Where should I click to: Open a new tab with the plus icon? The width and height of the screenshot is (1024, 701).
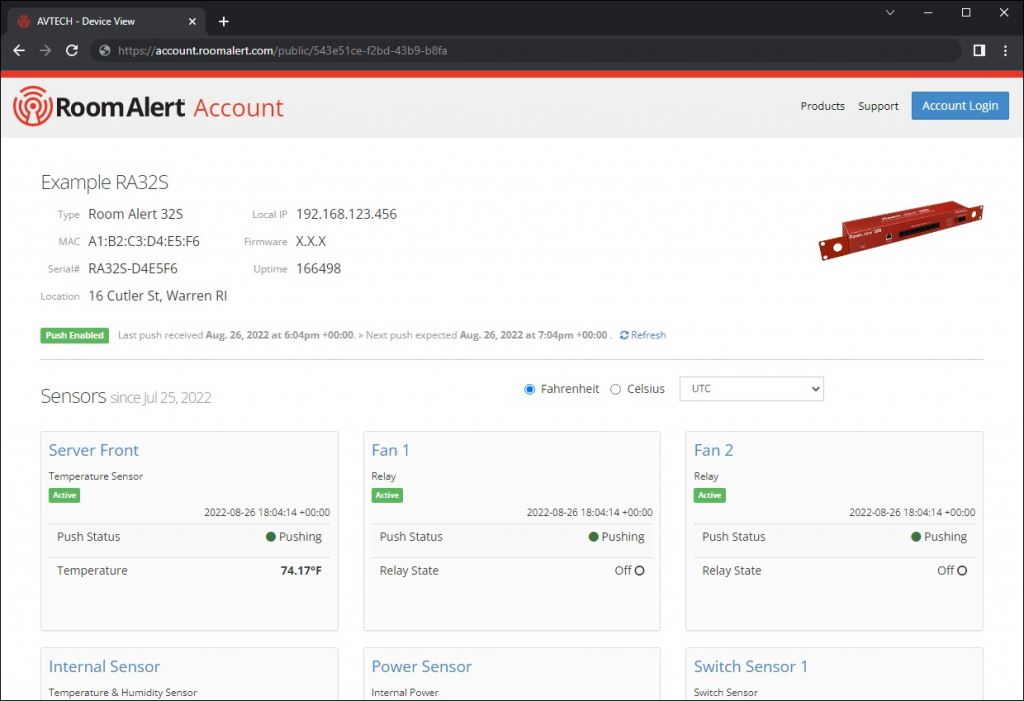click(223, 20)
